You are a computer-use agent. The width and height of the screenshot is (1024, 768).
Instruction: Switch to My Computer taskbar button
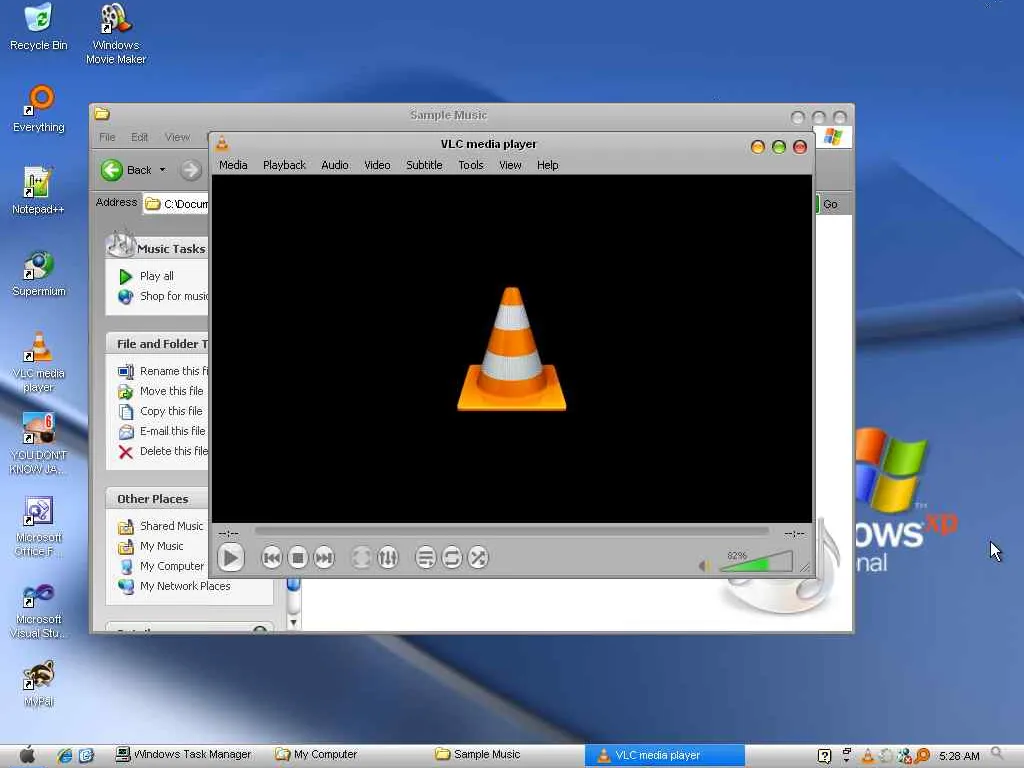click(x=317, y=754)
